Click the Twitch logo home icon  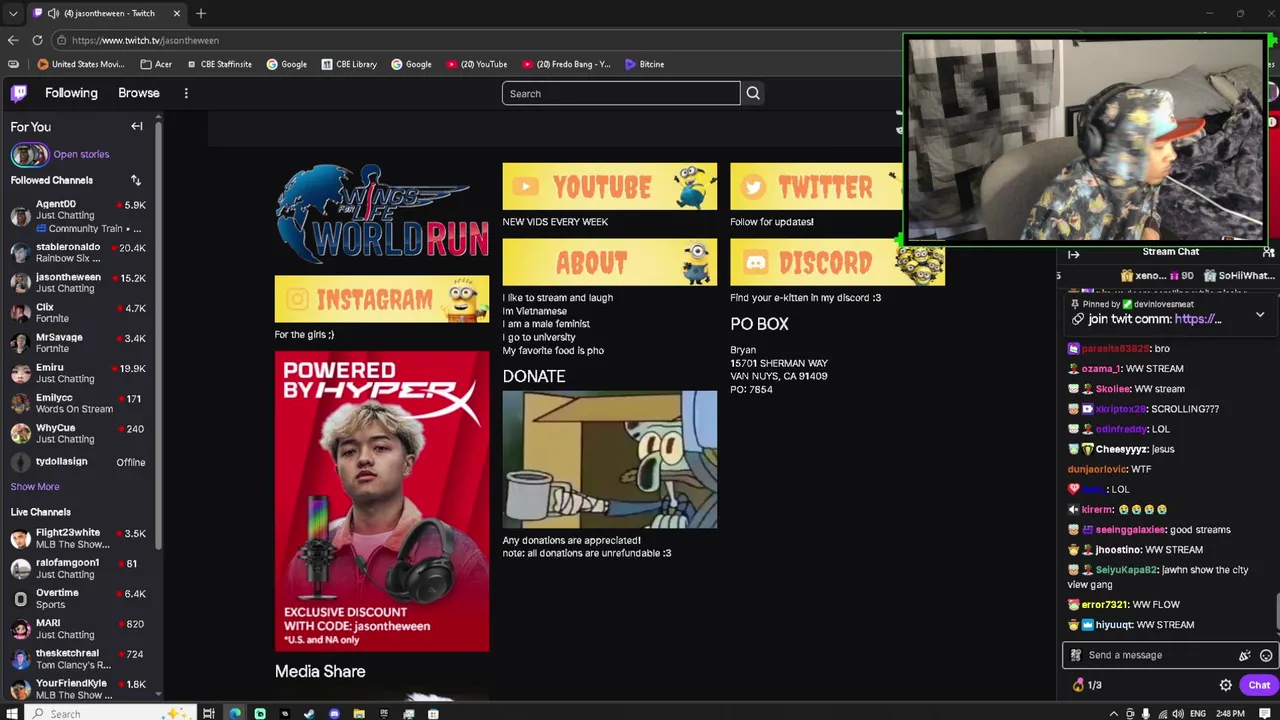point(19,93)
